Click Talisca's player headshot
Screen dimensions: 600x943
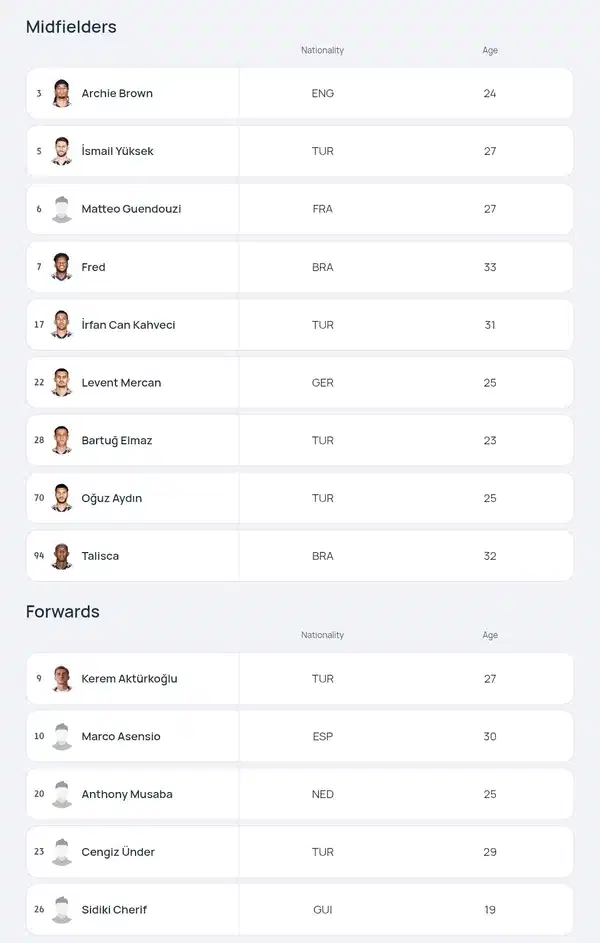click(62, 556)
